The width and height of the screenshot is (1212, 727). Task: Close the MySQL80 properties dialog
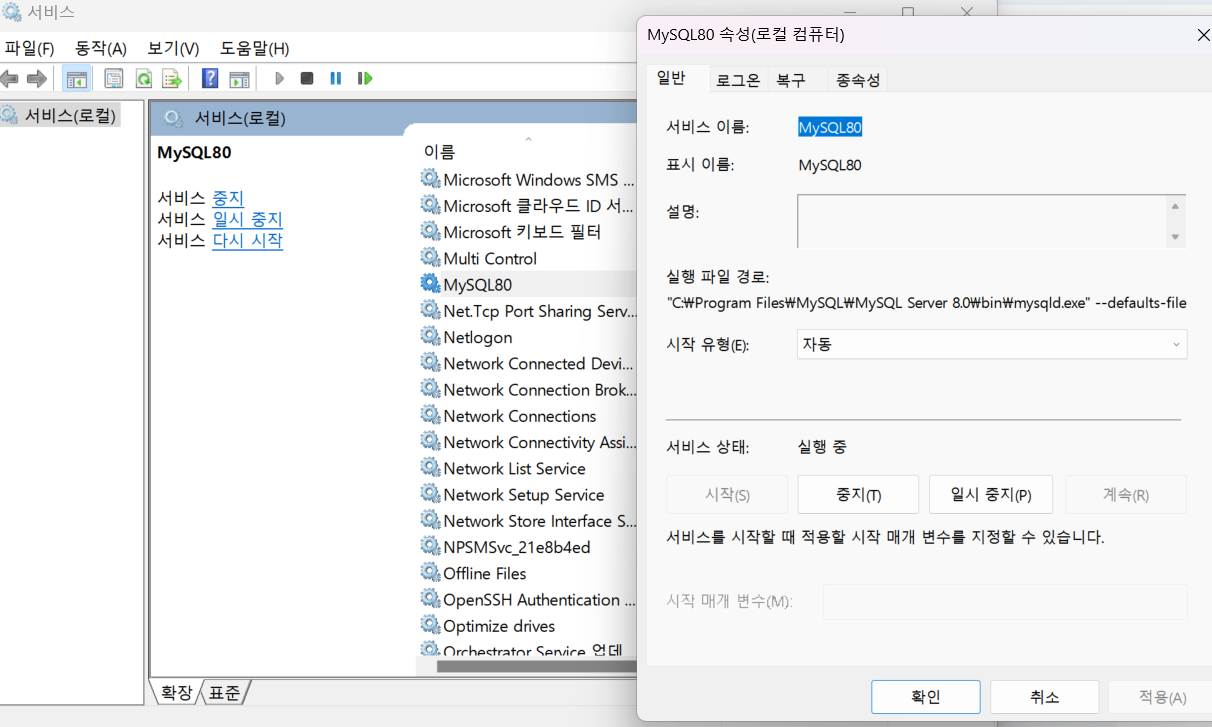(x=1203, y=35)
